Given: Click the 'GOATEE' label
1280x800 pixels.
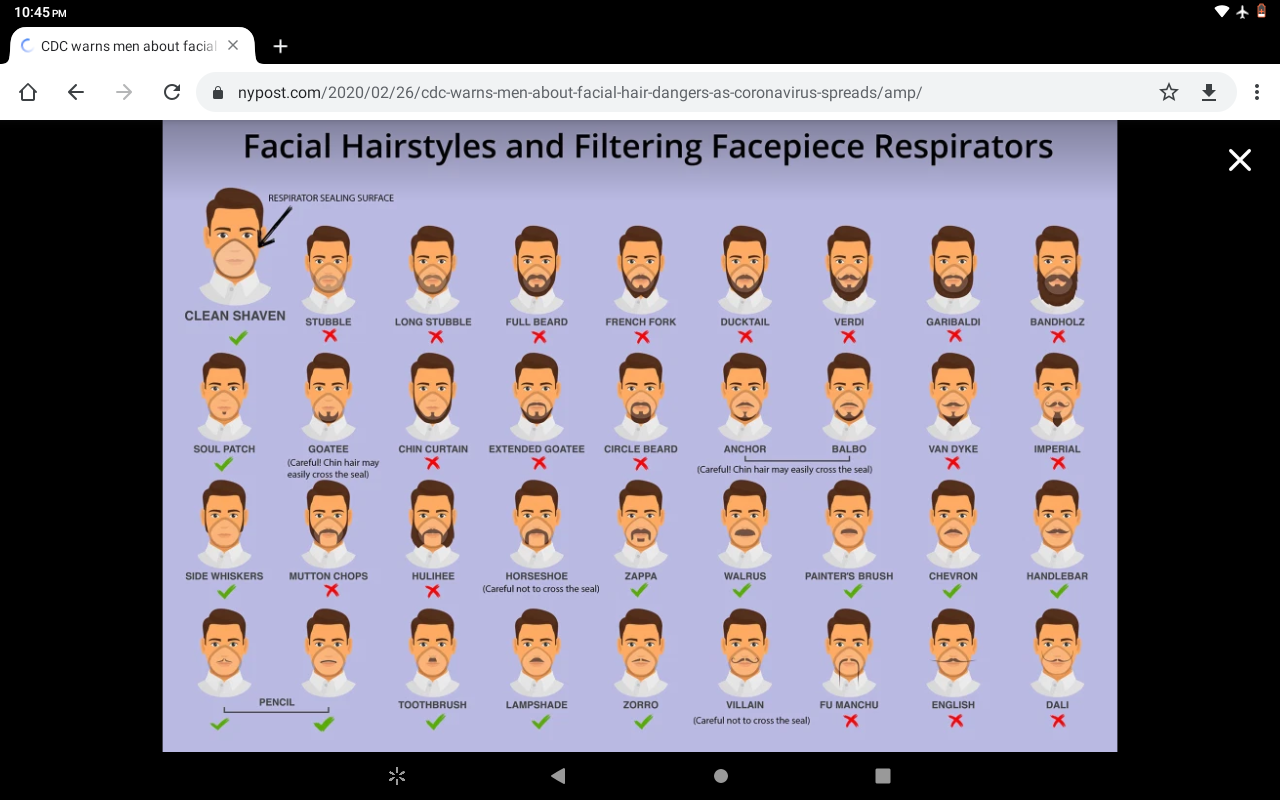Looking at the screenshot, I should coord(328,449).
